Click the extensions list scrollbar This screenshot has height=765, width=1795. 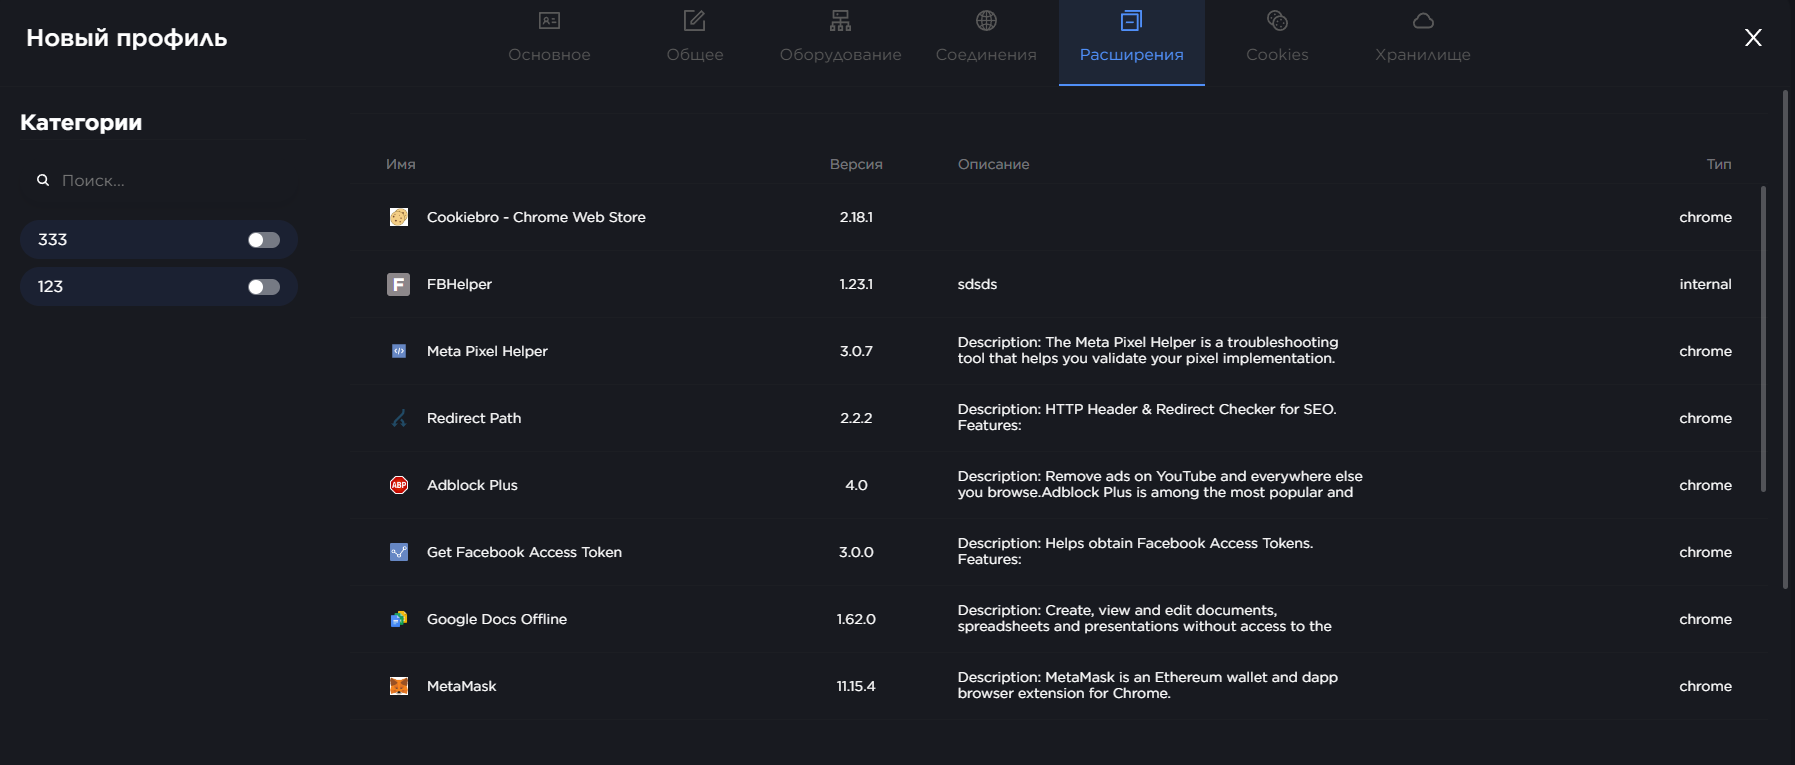pyautogui.click(x=1763, y=340)
